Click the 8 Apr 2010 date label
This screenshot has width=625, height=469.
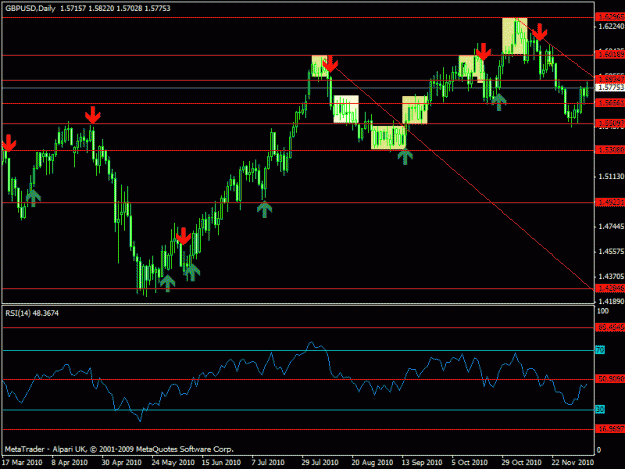pyautogui.click(x=69, y=462)
